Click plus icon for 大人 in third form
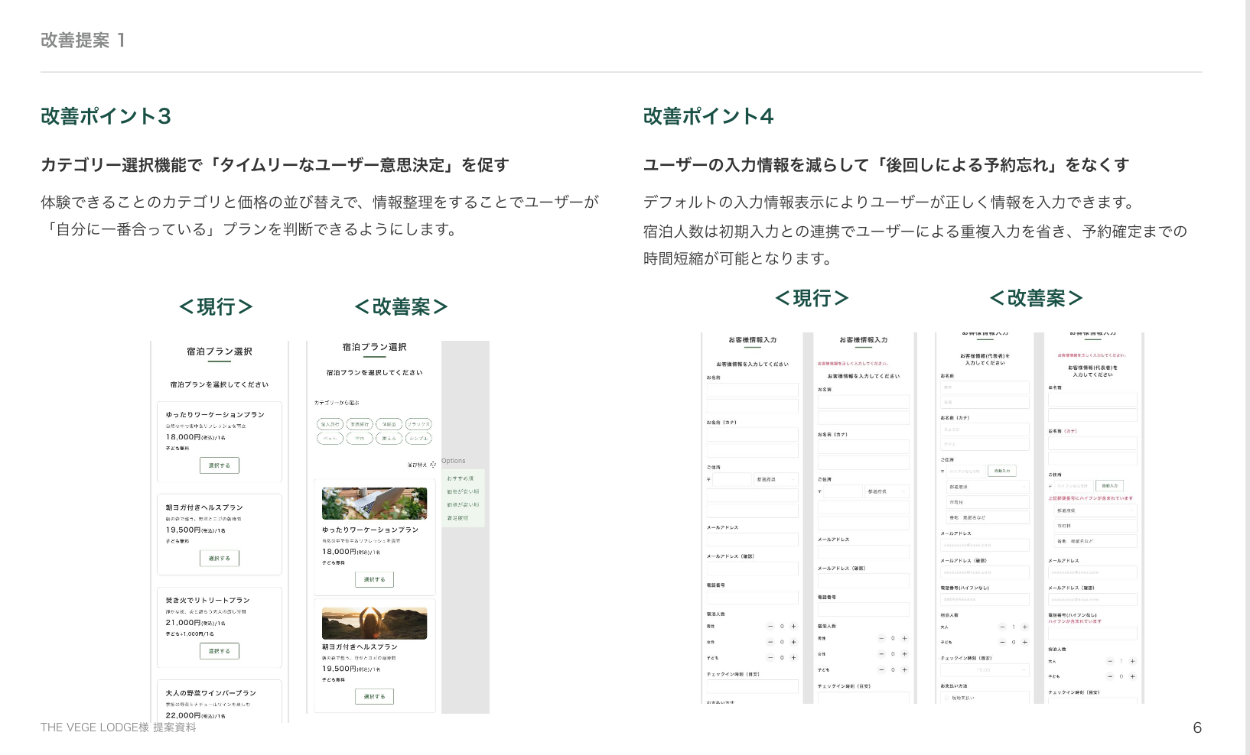The width and height of the screenshot is (1250, 755). (x=1024, y=627)
